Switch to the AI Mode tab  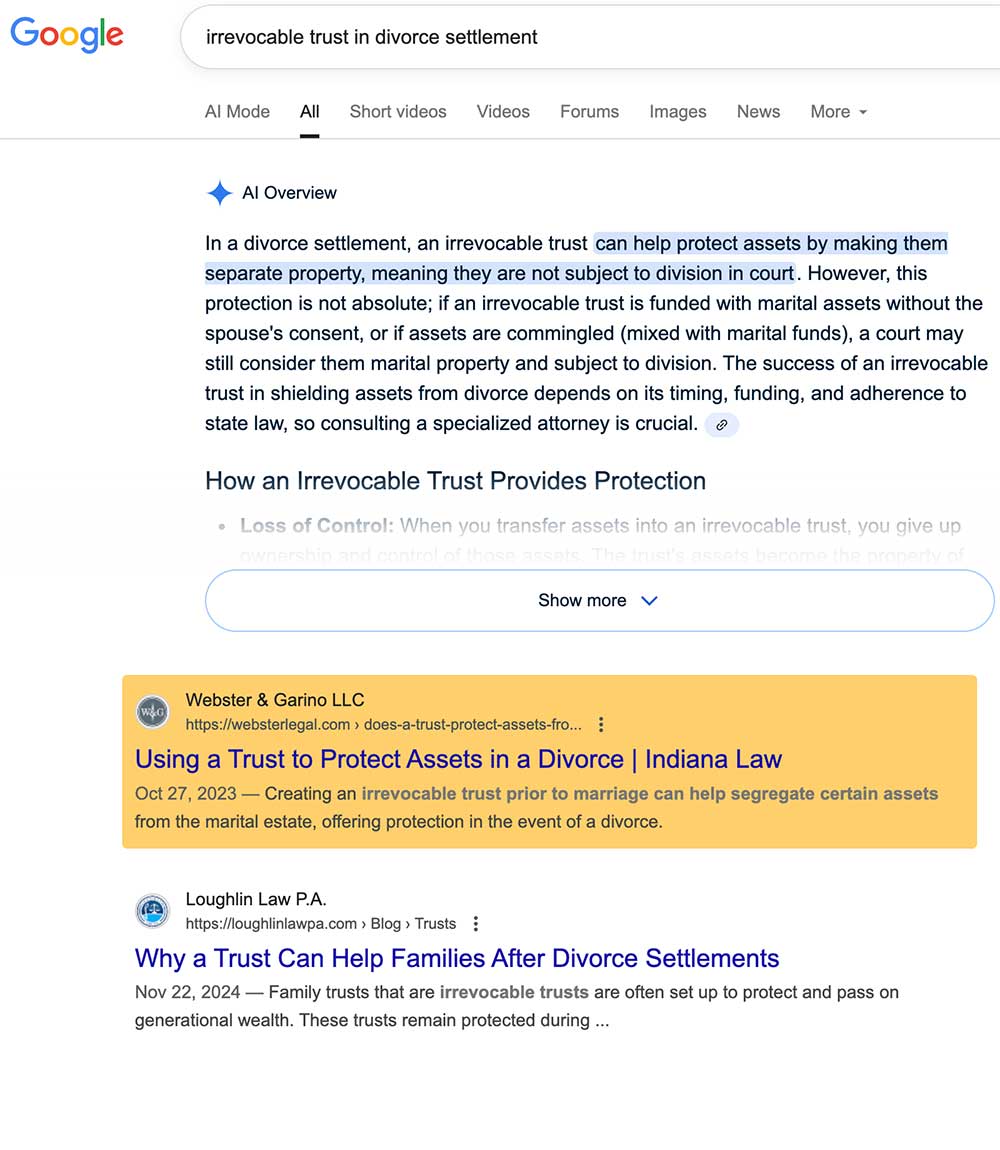click(x=237, y=112)
